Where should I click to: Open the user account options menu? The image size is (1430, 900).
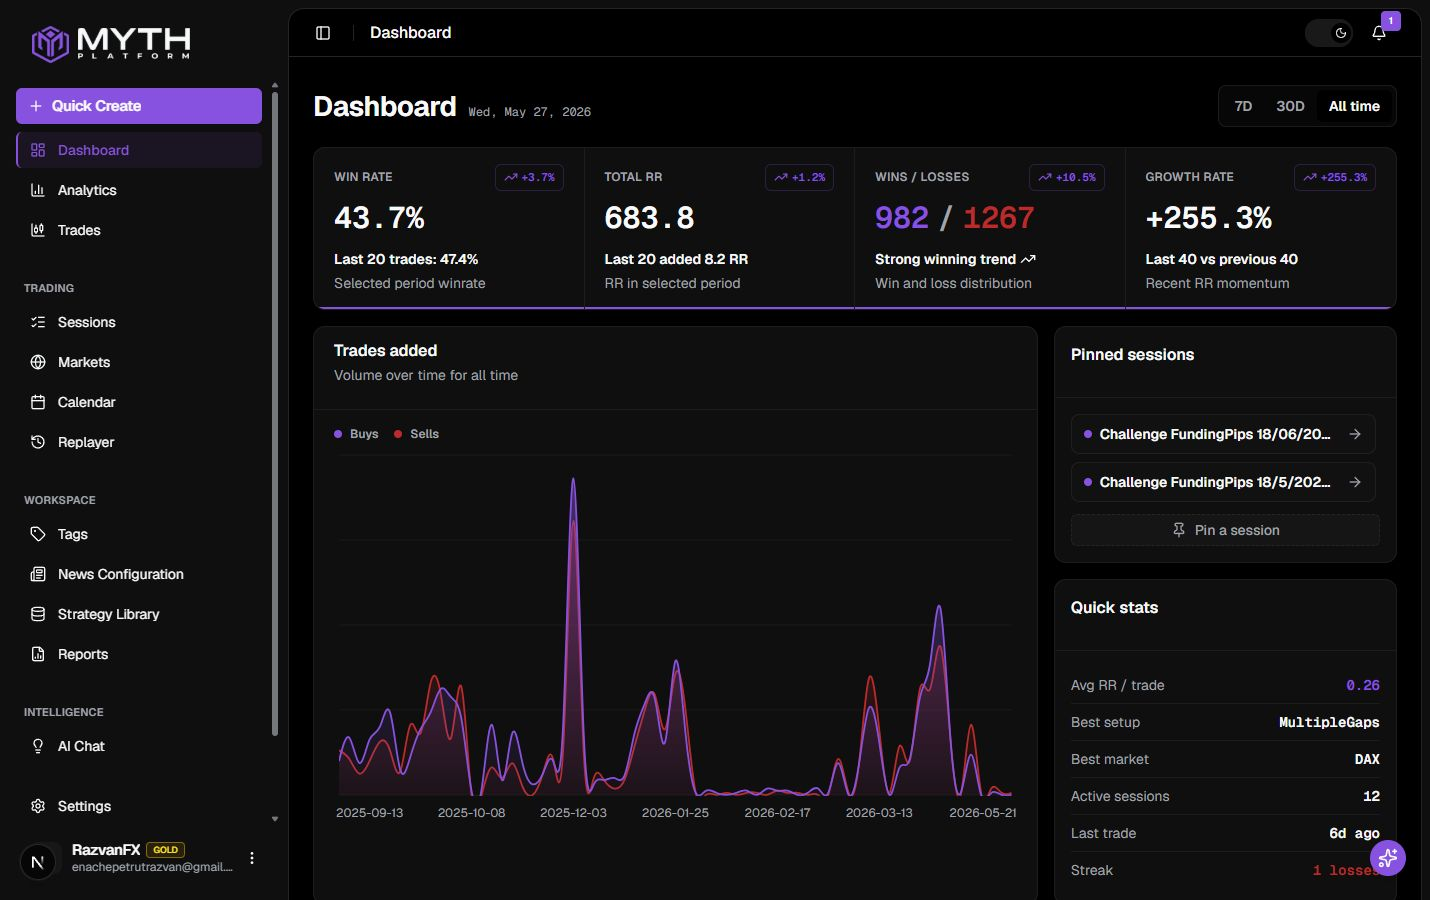click(252, 858)
